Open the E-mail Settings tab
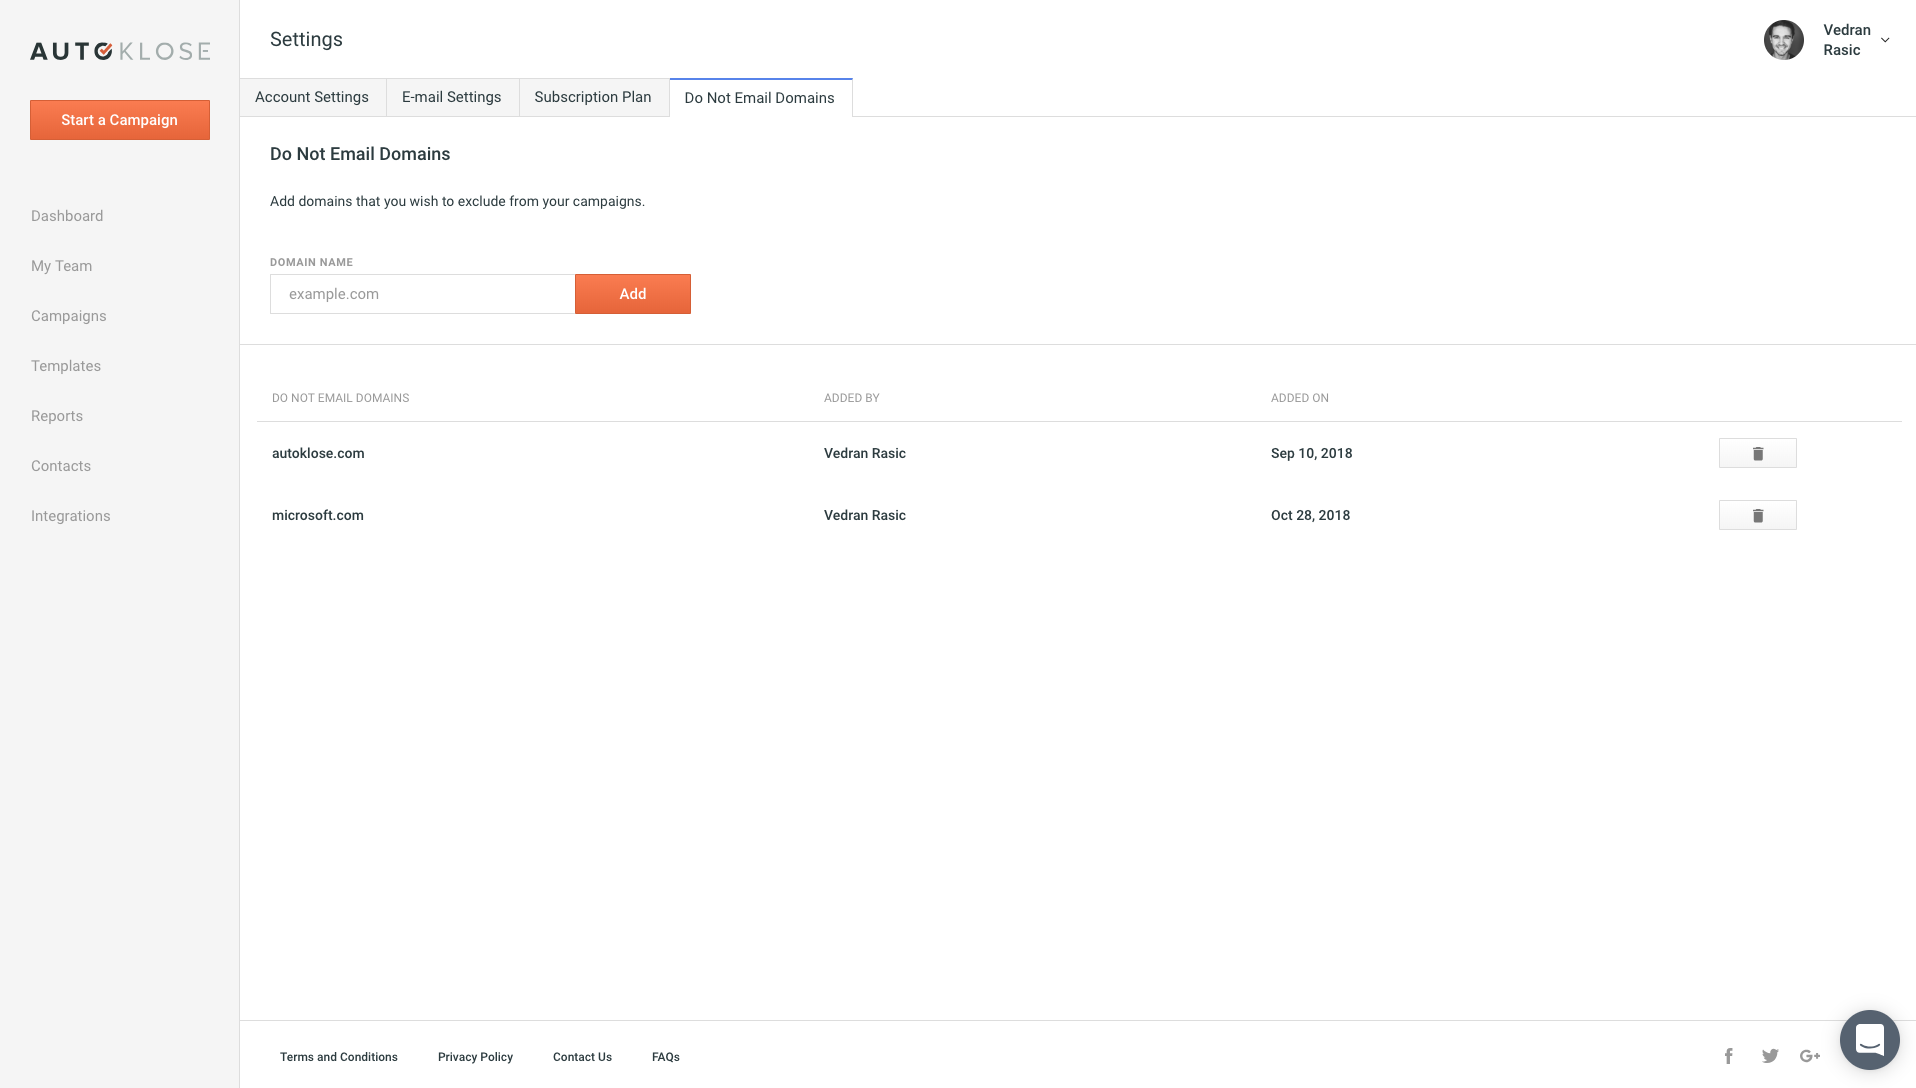Viewport: 1916px width, 1088px height. [x=451, y=97]
